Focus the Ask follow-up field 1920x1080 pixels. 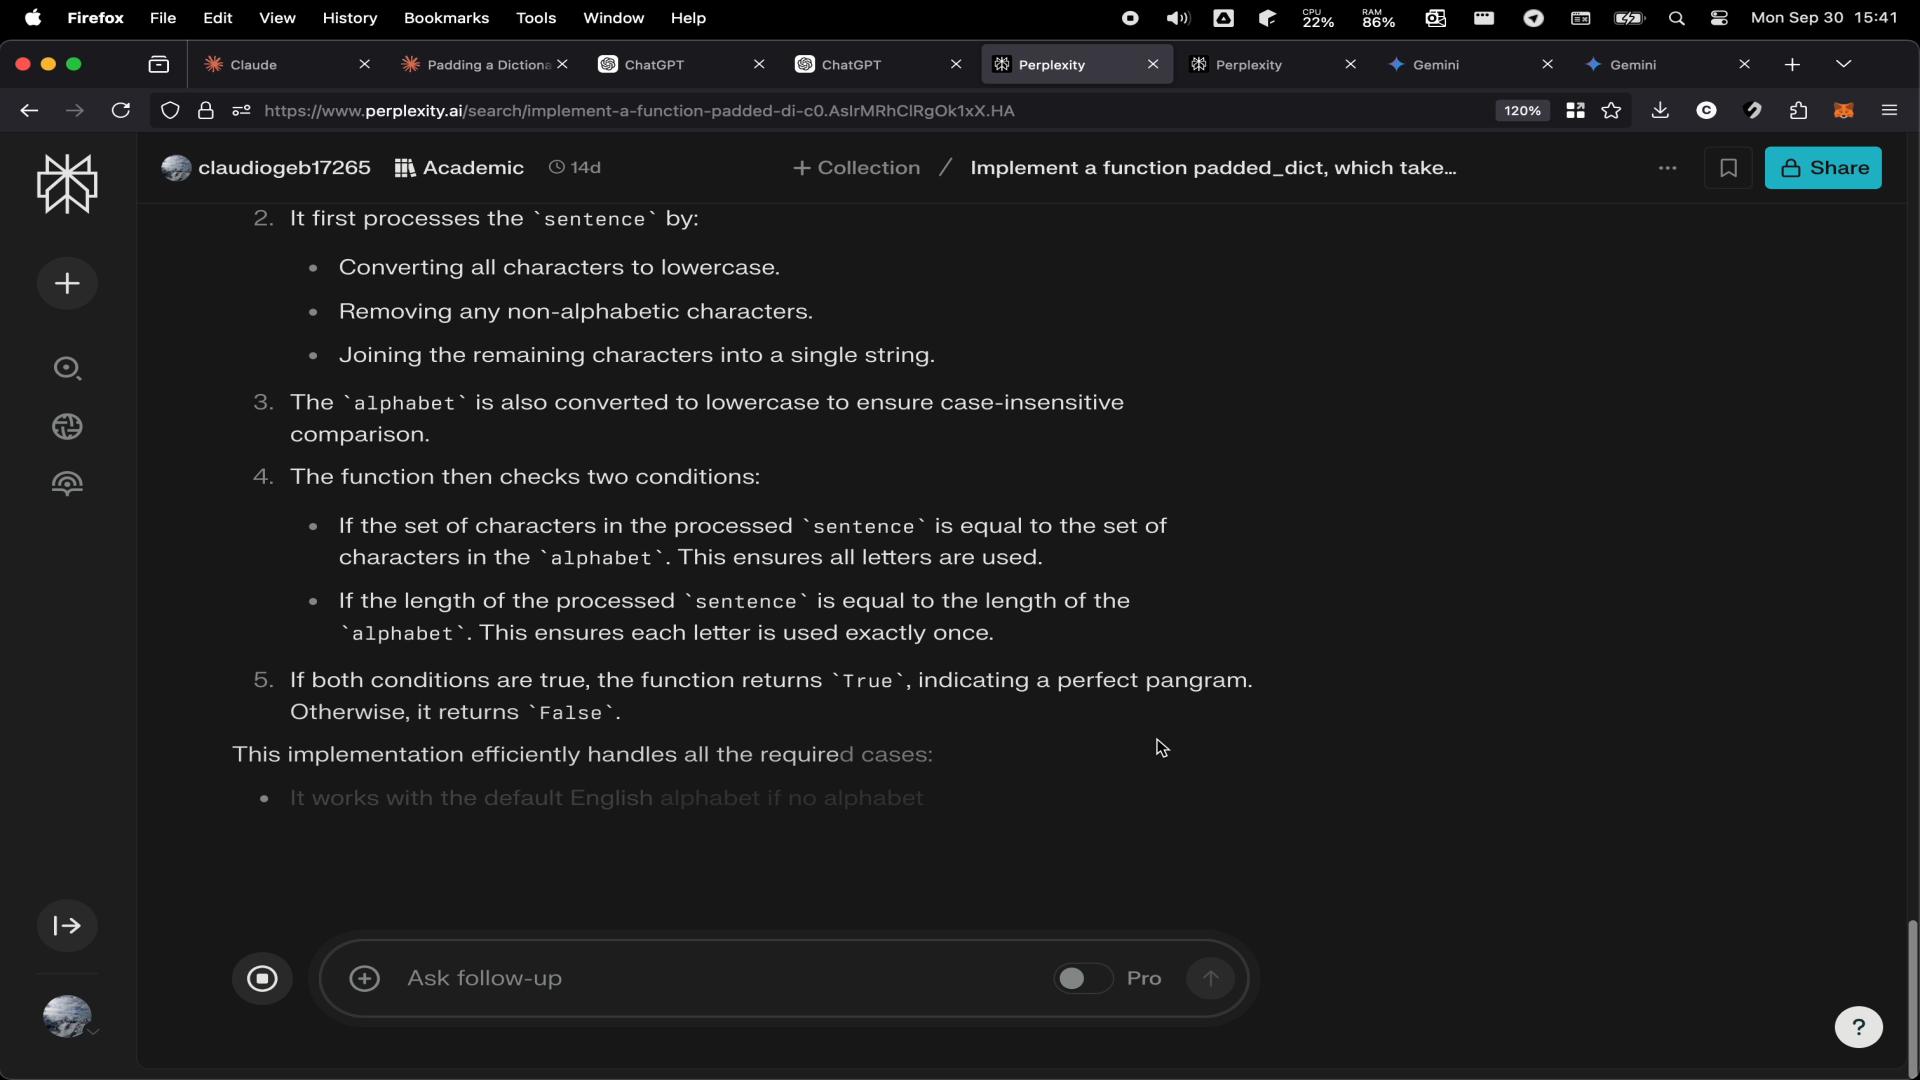click(x=720, y=979)
